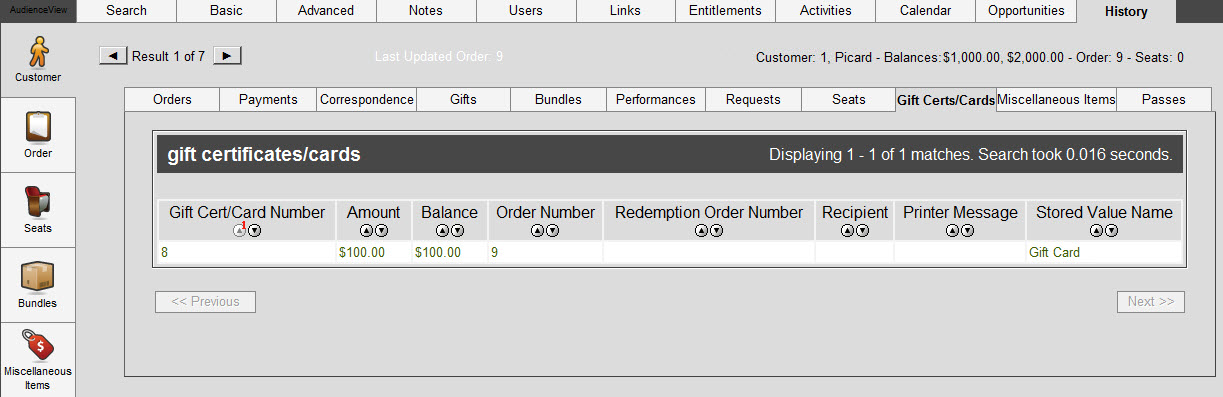Go to the previous result arrow
Screen dimensions: 1223x397
pos(113,56)
